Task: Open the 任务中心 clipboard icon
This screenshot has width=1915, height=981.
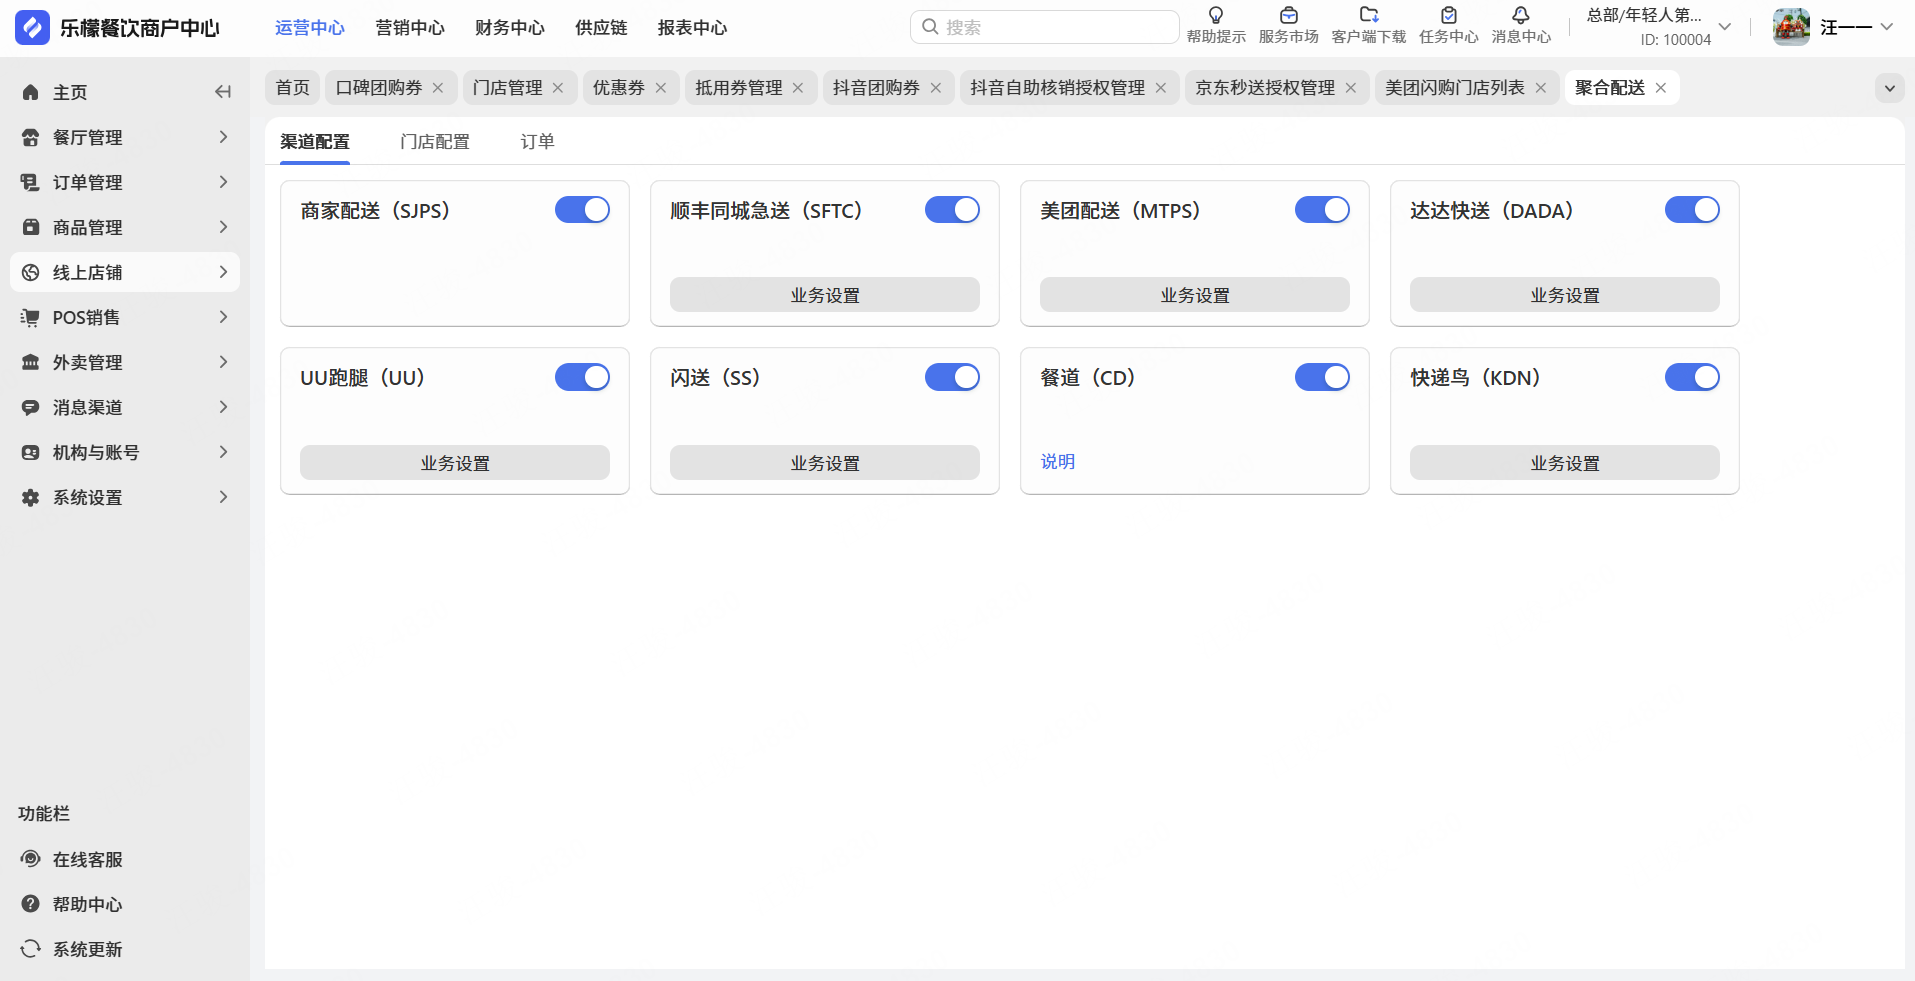Action: [1448, 16]
